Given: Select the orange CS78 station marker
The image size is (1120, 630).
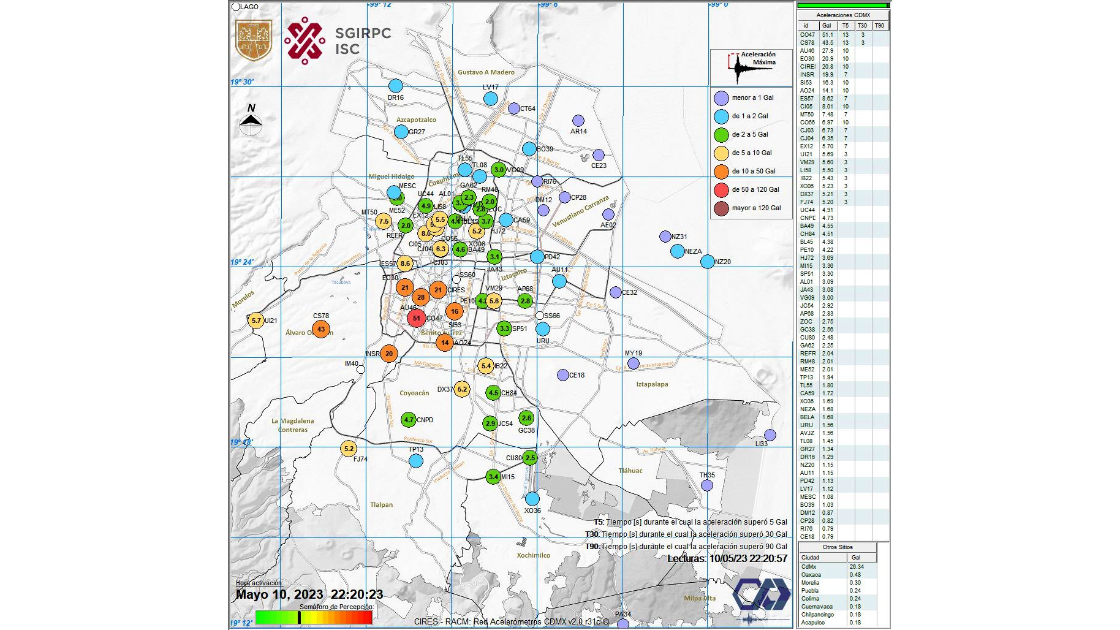Looking at the screenshot, I should (x=321, y=329).
